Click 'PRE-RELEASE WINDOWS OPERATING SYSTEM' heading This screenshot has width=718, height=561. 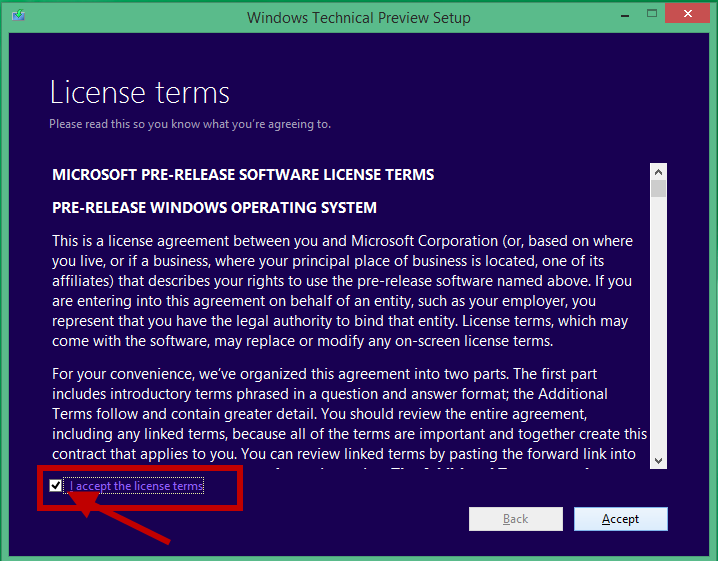pos(214,207)
